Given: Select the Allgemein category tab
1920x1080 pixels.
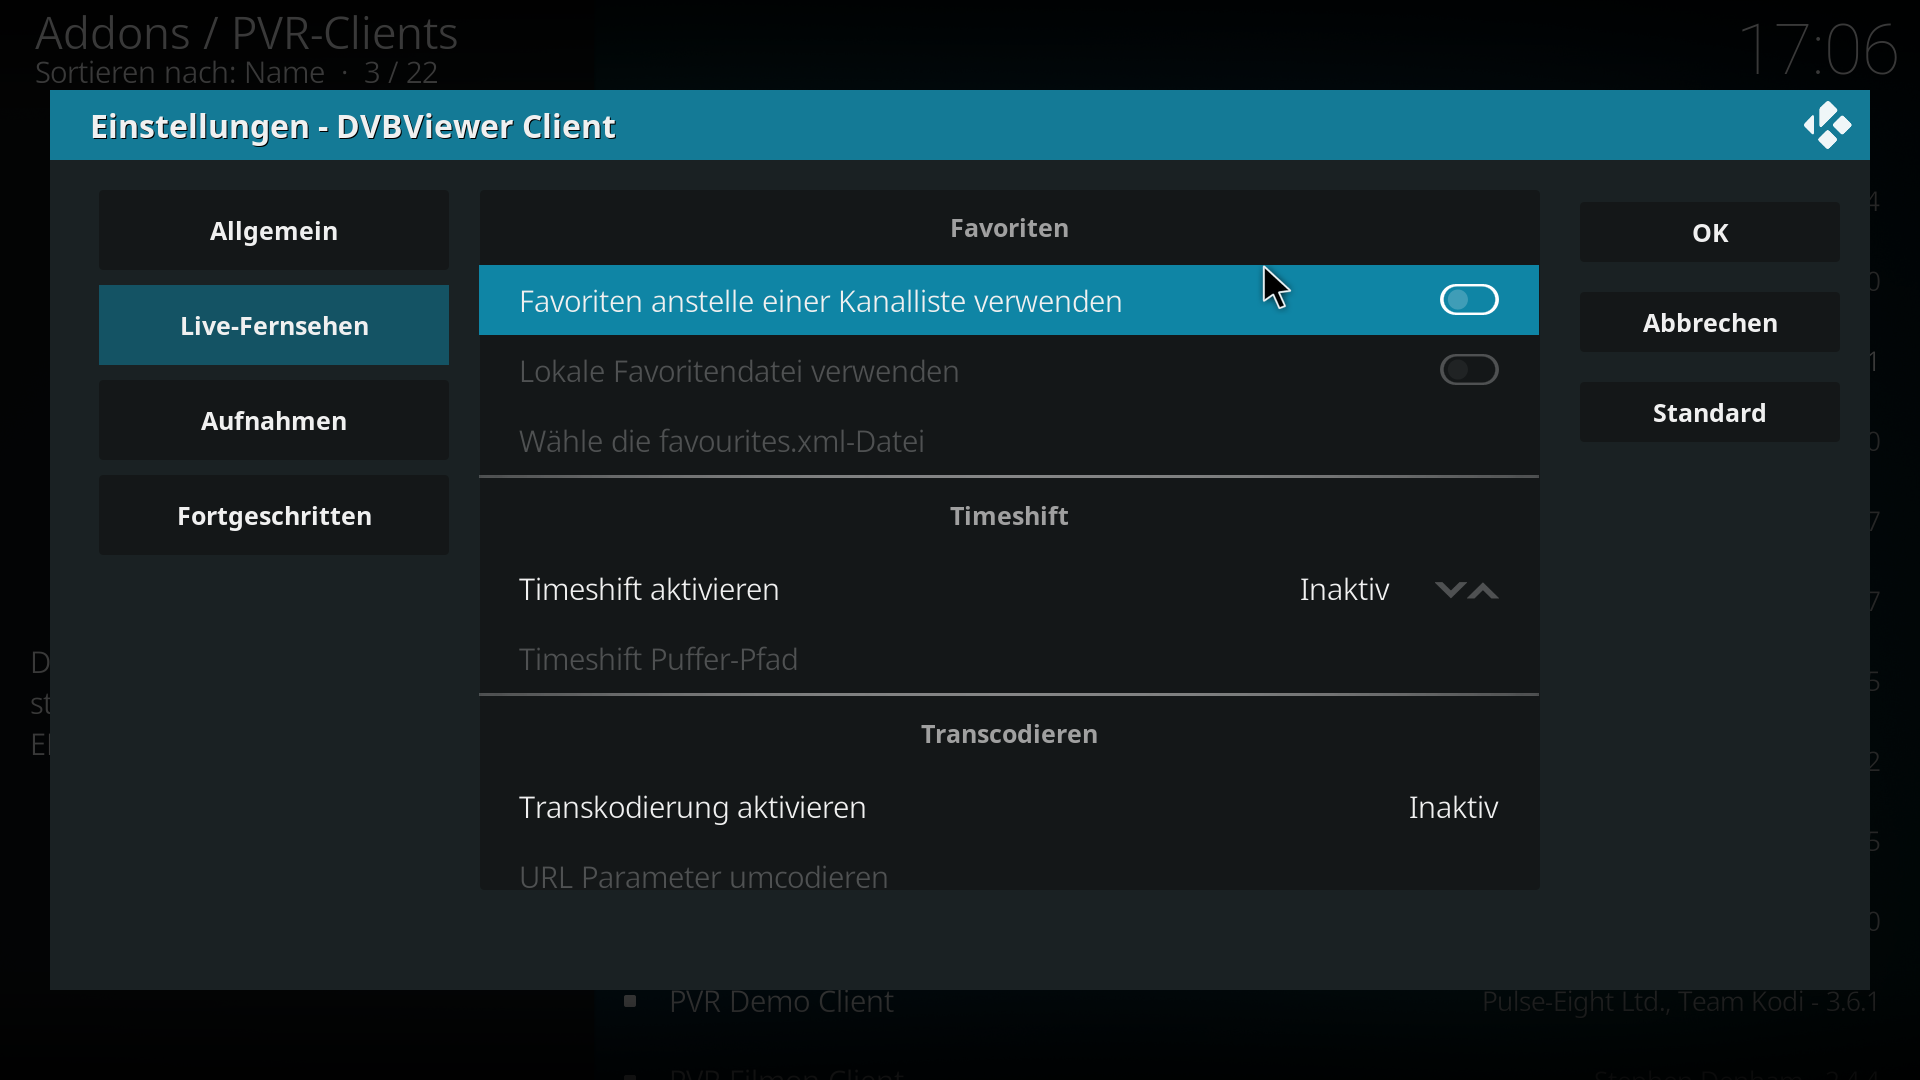Looking at the screenshot, I should point(274,230).
